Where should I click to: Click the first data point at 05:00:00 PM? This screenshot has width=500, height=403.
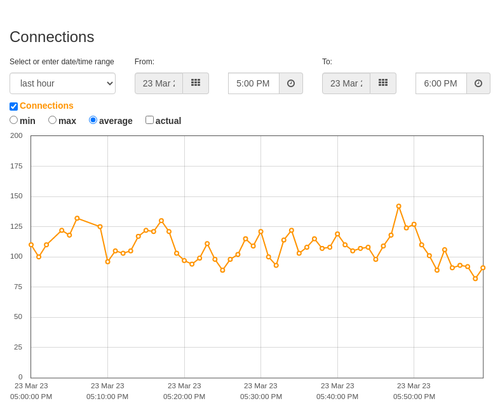31,245
